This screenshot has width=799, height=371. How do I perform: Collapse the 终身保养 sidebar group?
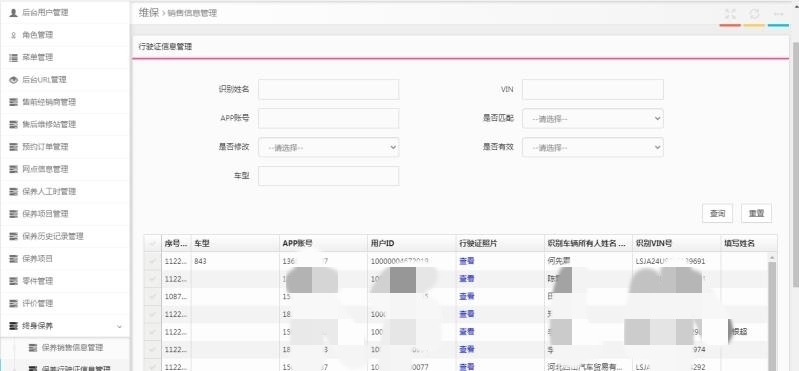coord(65,326)
